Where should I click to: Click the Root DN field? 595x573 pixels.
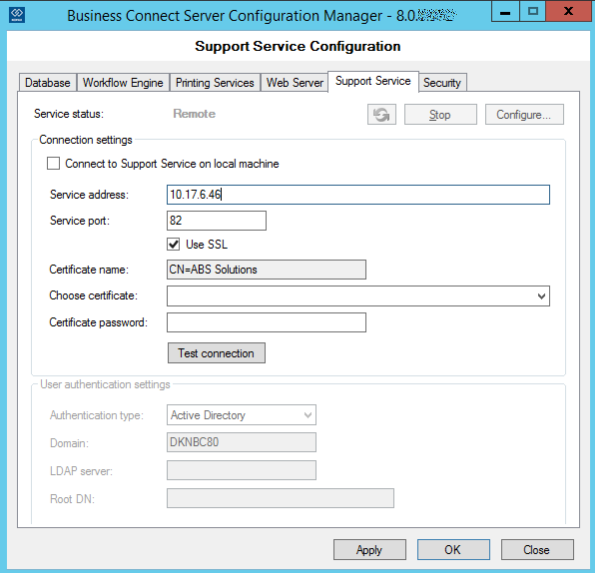[280, 498]
